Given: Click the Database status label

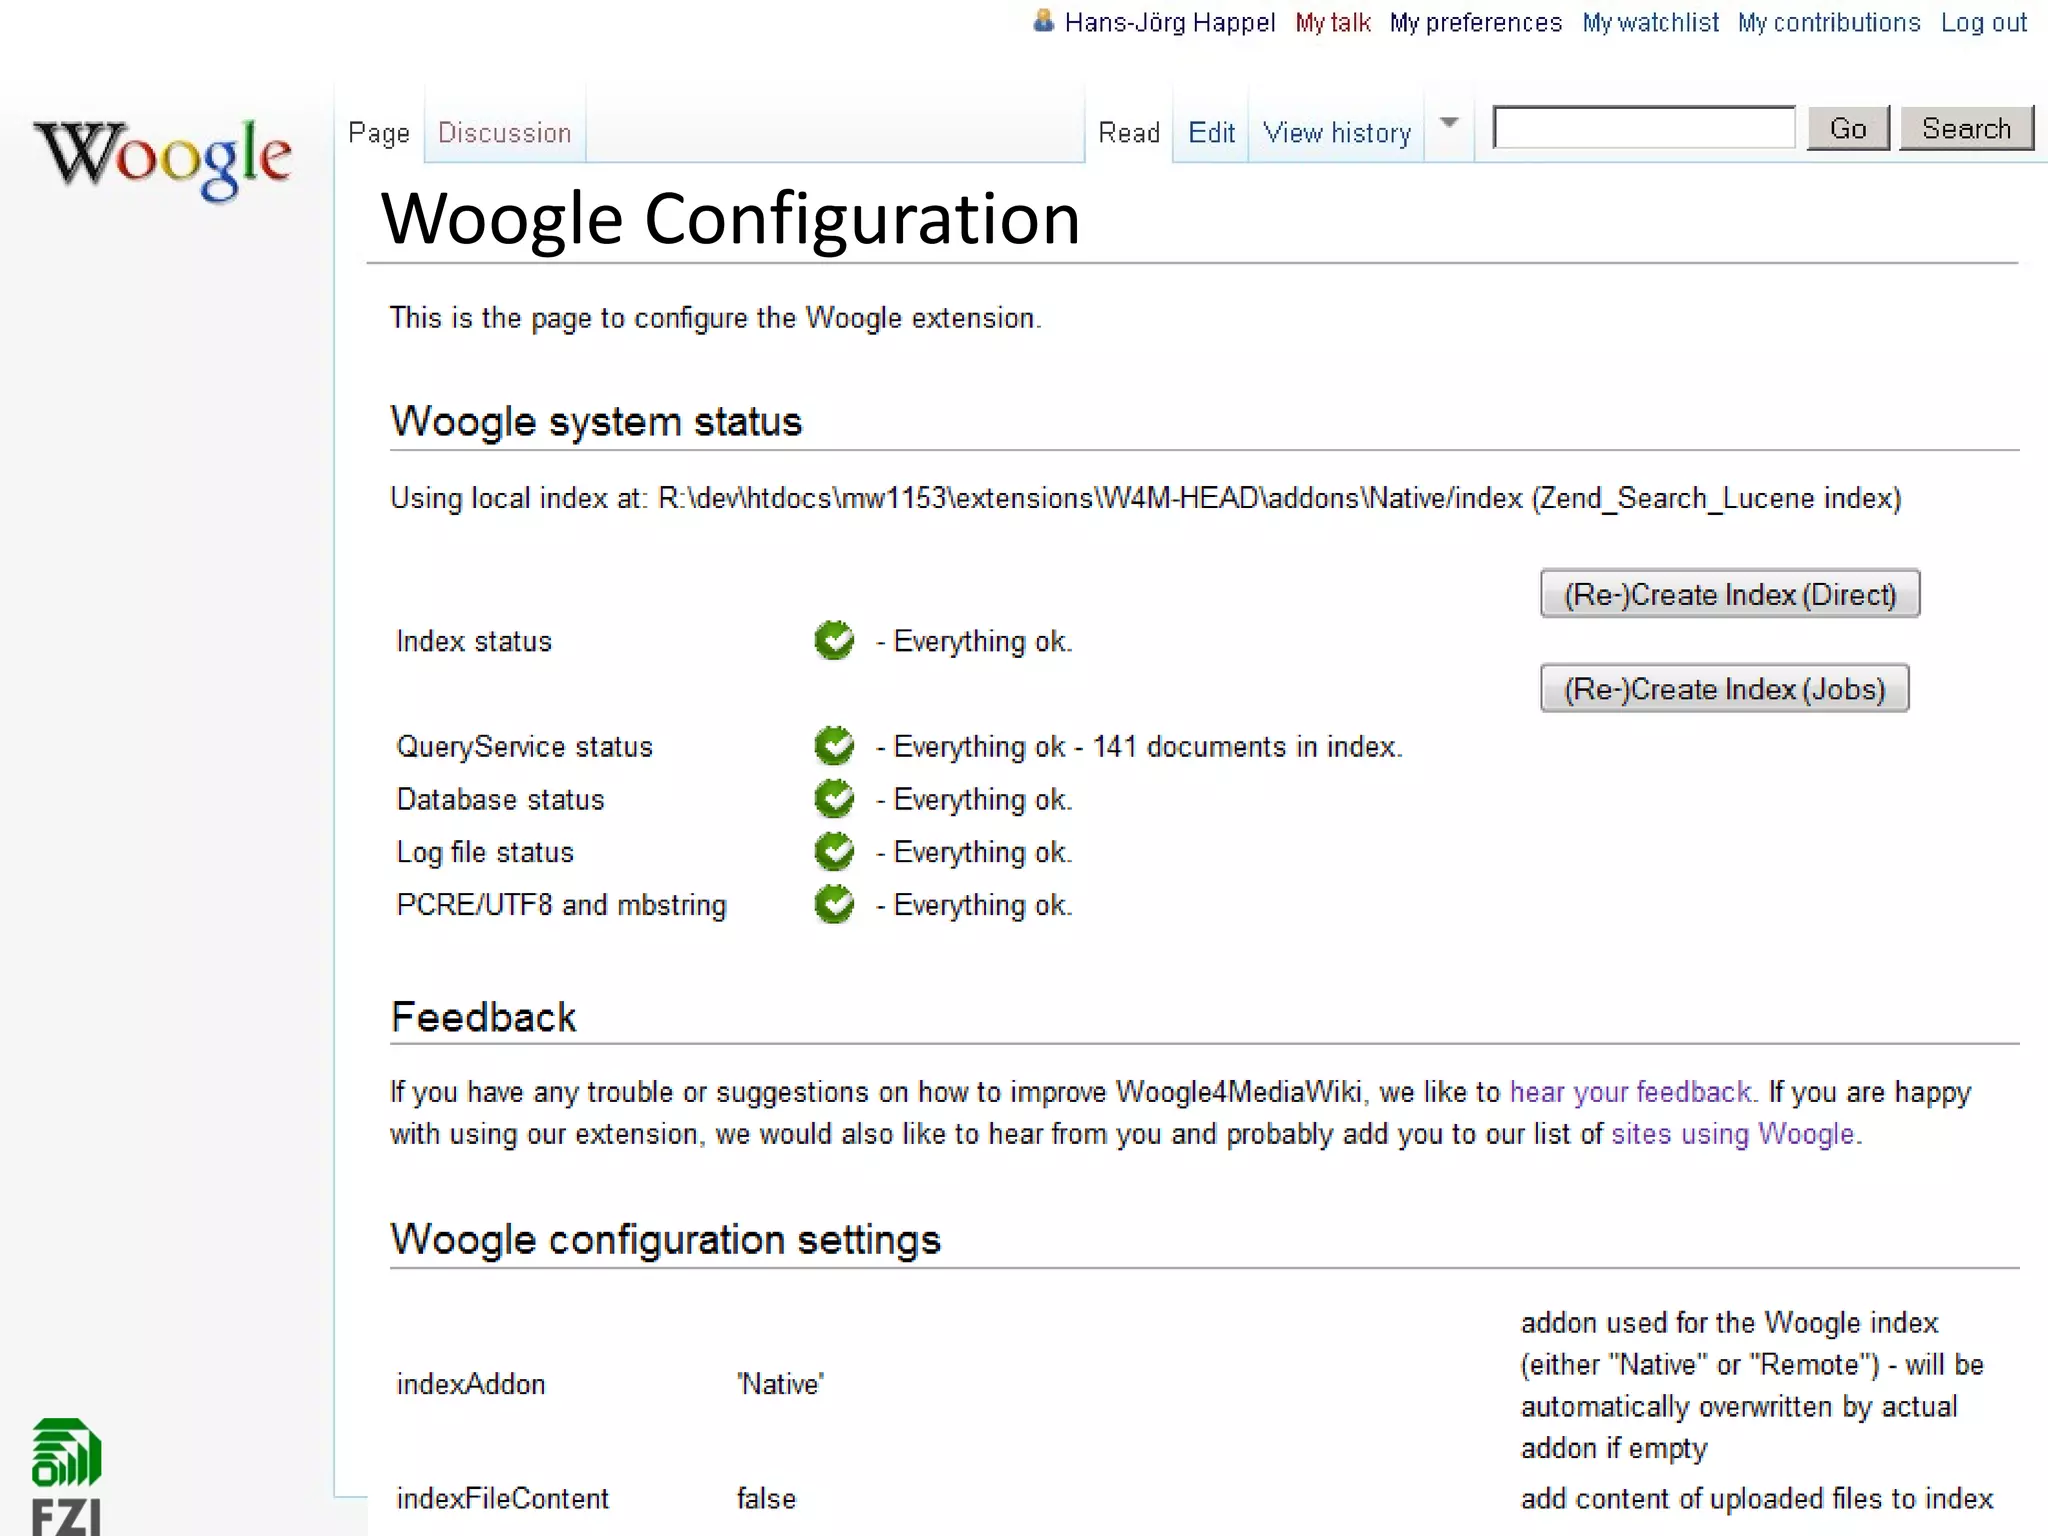Looking at the screenshot, I should pyautogui.click(x=500, y=799).
